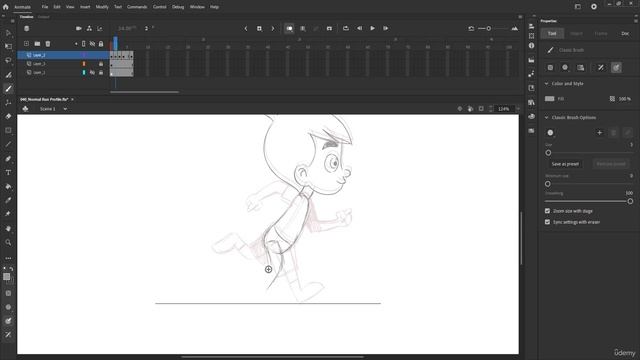Toggle lock-all-layers icon in layer header
The image size is (640, 360).
[101, 44]
